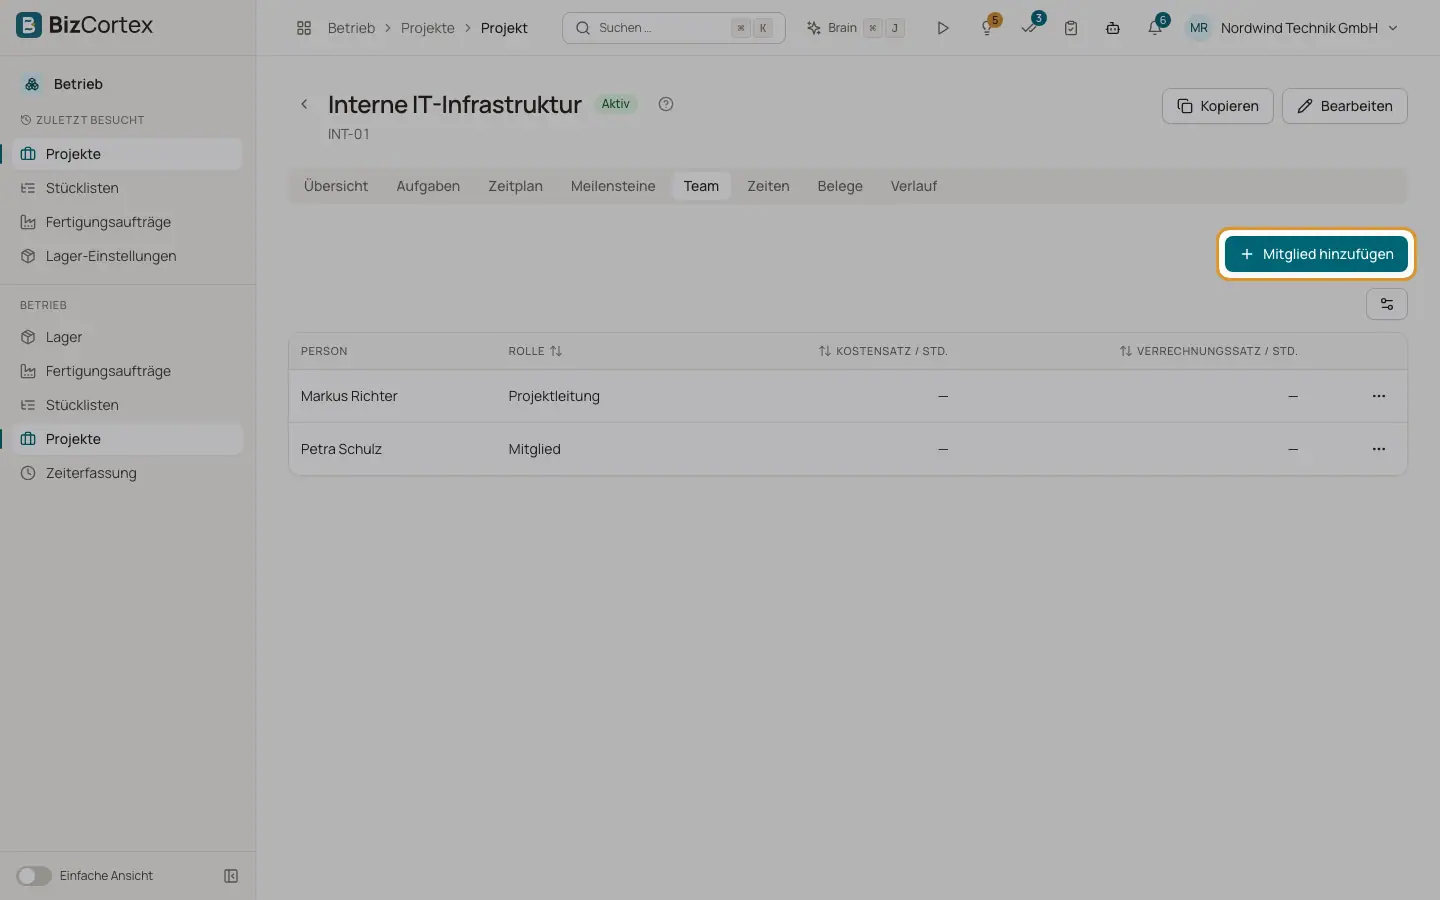The image size is (1440, 900).
Task: Go back using the arrow beside project title
Action: point(305,104)
